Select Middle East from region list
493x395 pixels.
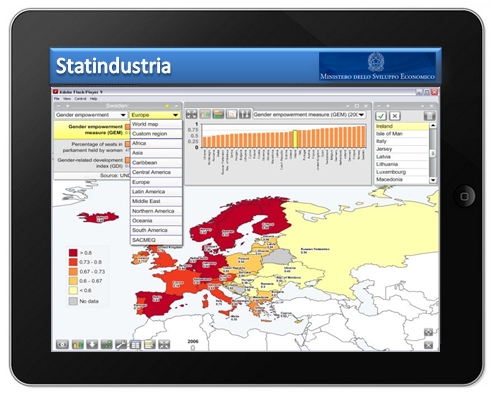[156, 201]
